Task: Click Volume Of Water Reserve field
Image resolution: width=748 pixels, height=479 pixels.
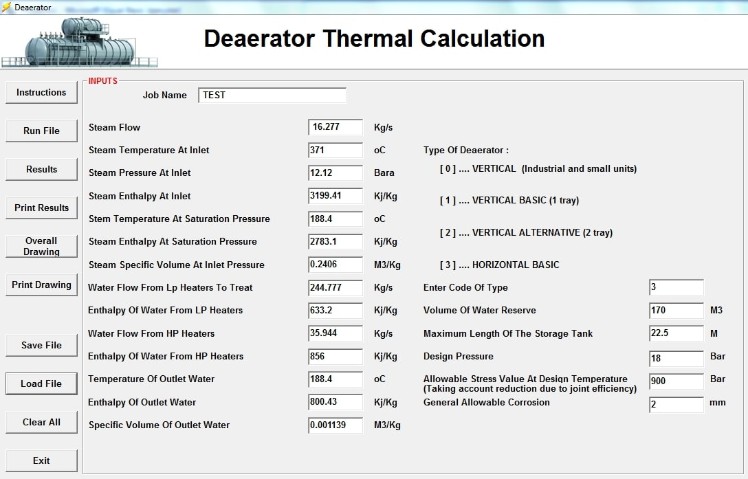Action: click(676, 310)
